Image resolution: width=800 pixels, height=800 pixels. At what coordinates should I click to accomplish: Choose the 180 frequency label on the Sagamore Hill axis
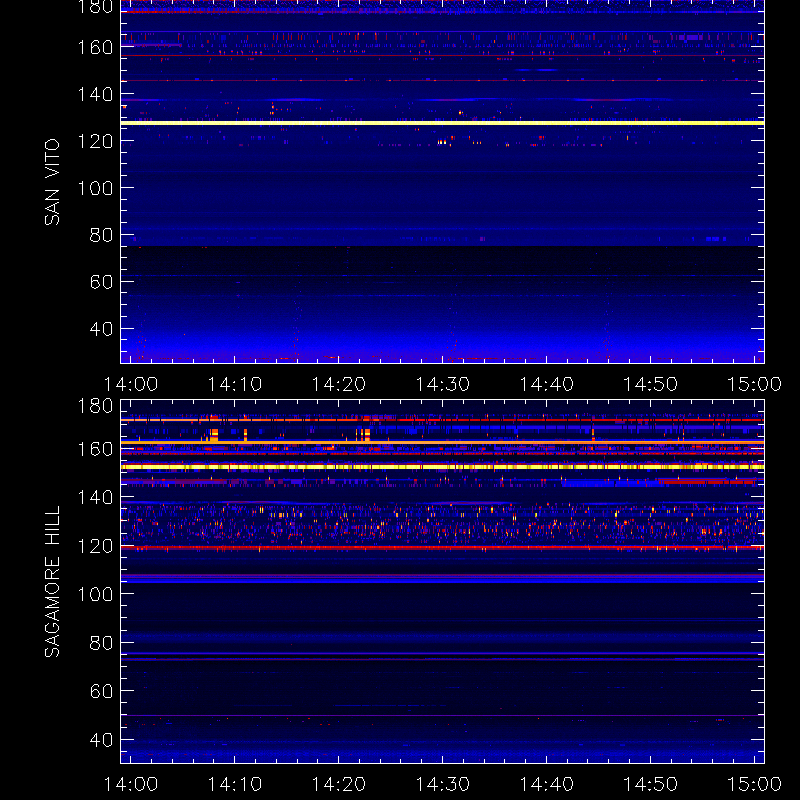pyautogui.click(x=95, y=406)
